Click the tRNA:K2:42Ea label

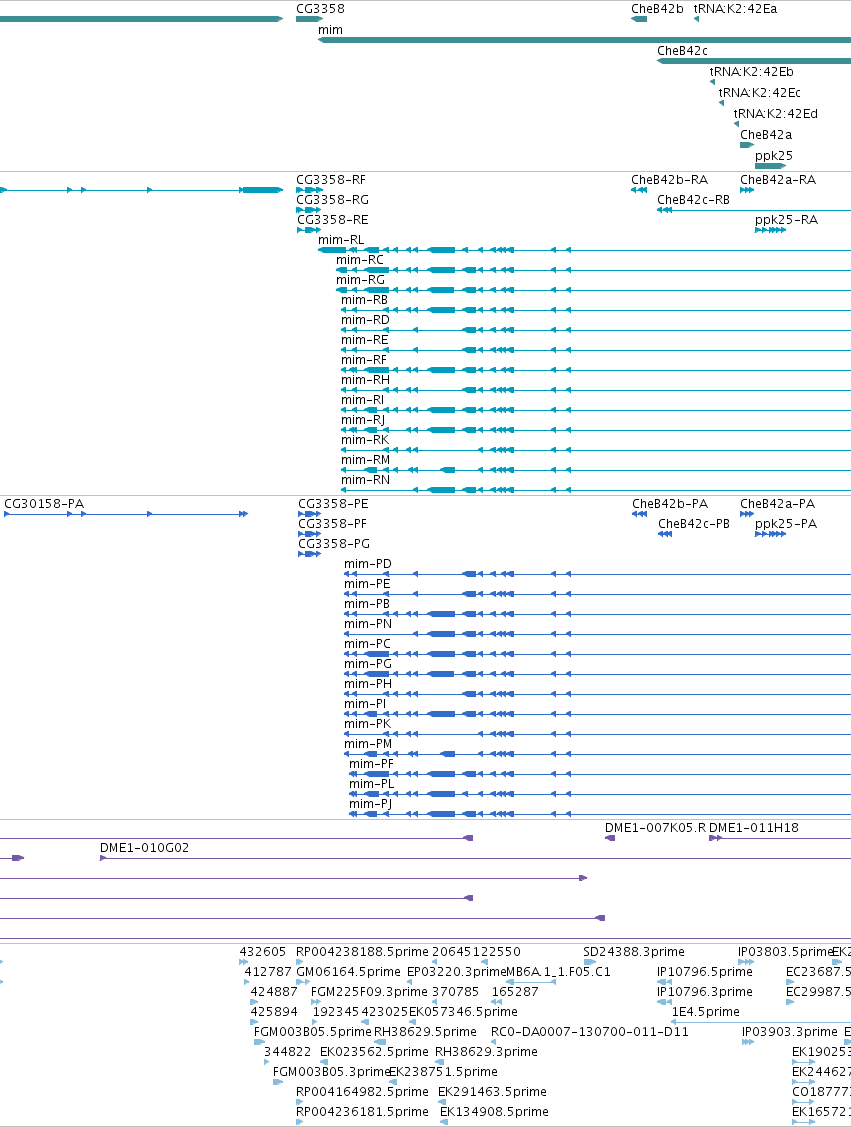click(735, 9)
